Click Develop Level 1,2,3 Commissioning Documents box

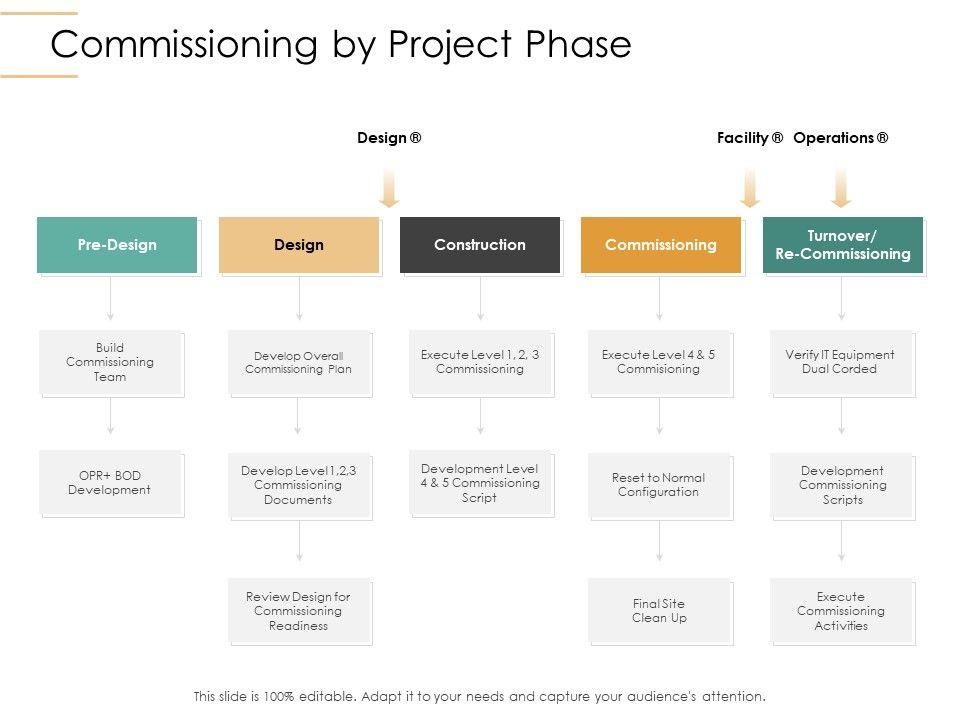pos(298,485)
